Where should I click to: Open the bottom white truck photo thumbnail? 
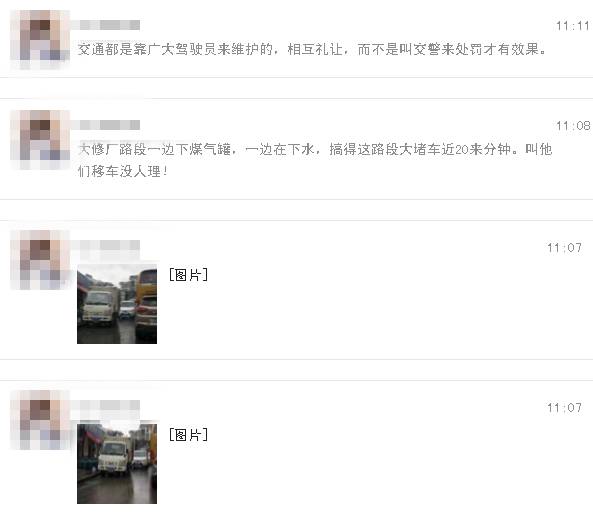117,464
